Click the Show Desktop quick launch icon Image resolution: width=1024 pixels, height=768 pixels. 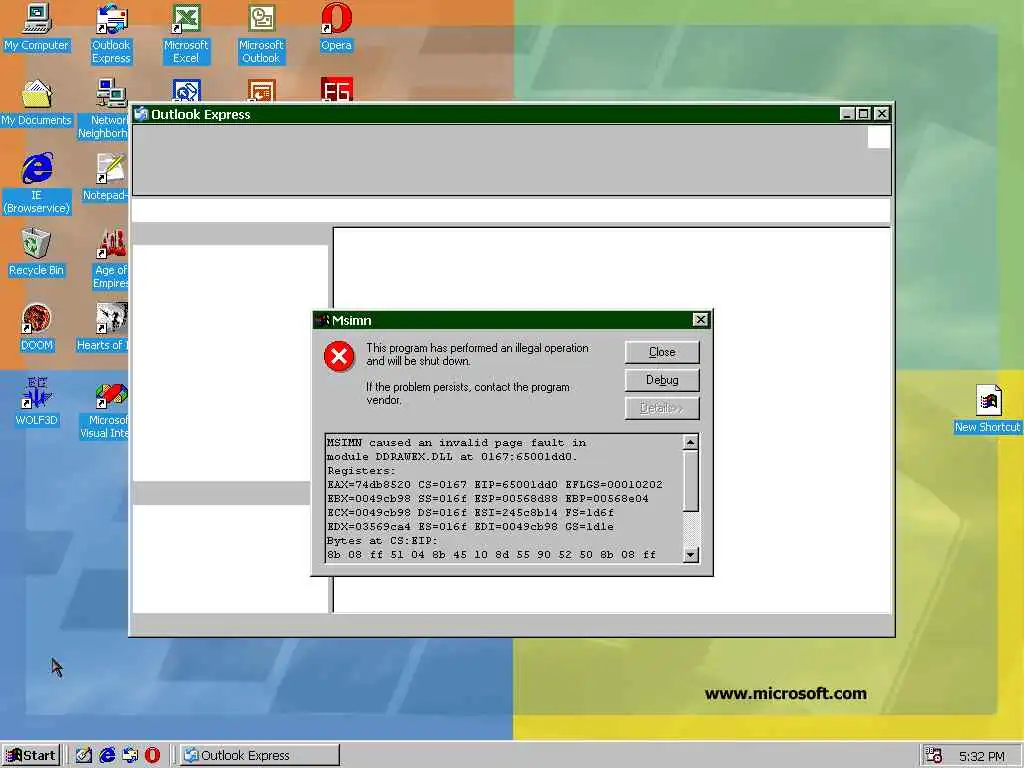coord(84,756)
